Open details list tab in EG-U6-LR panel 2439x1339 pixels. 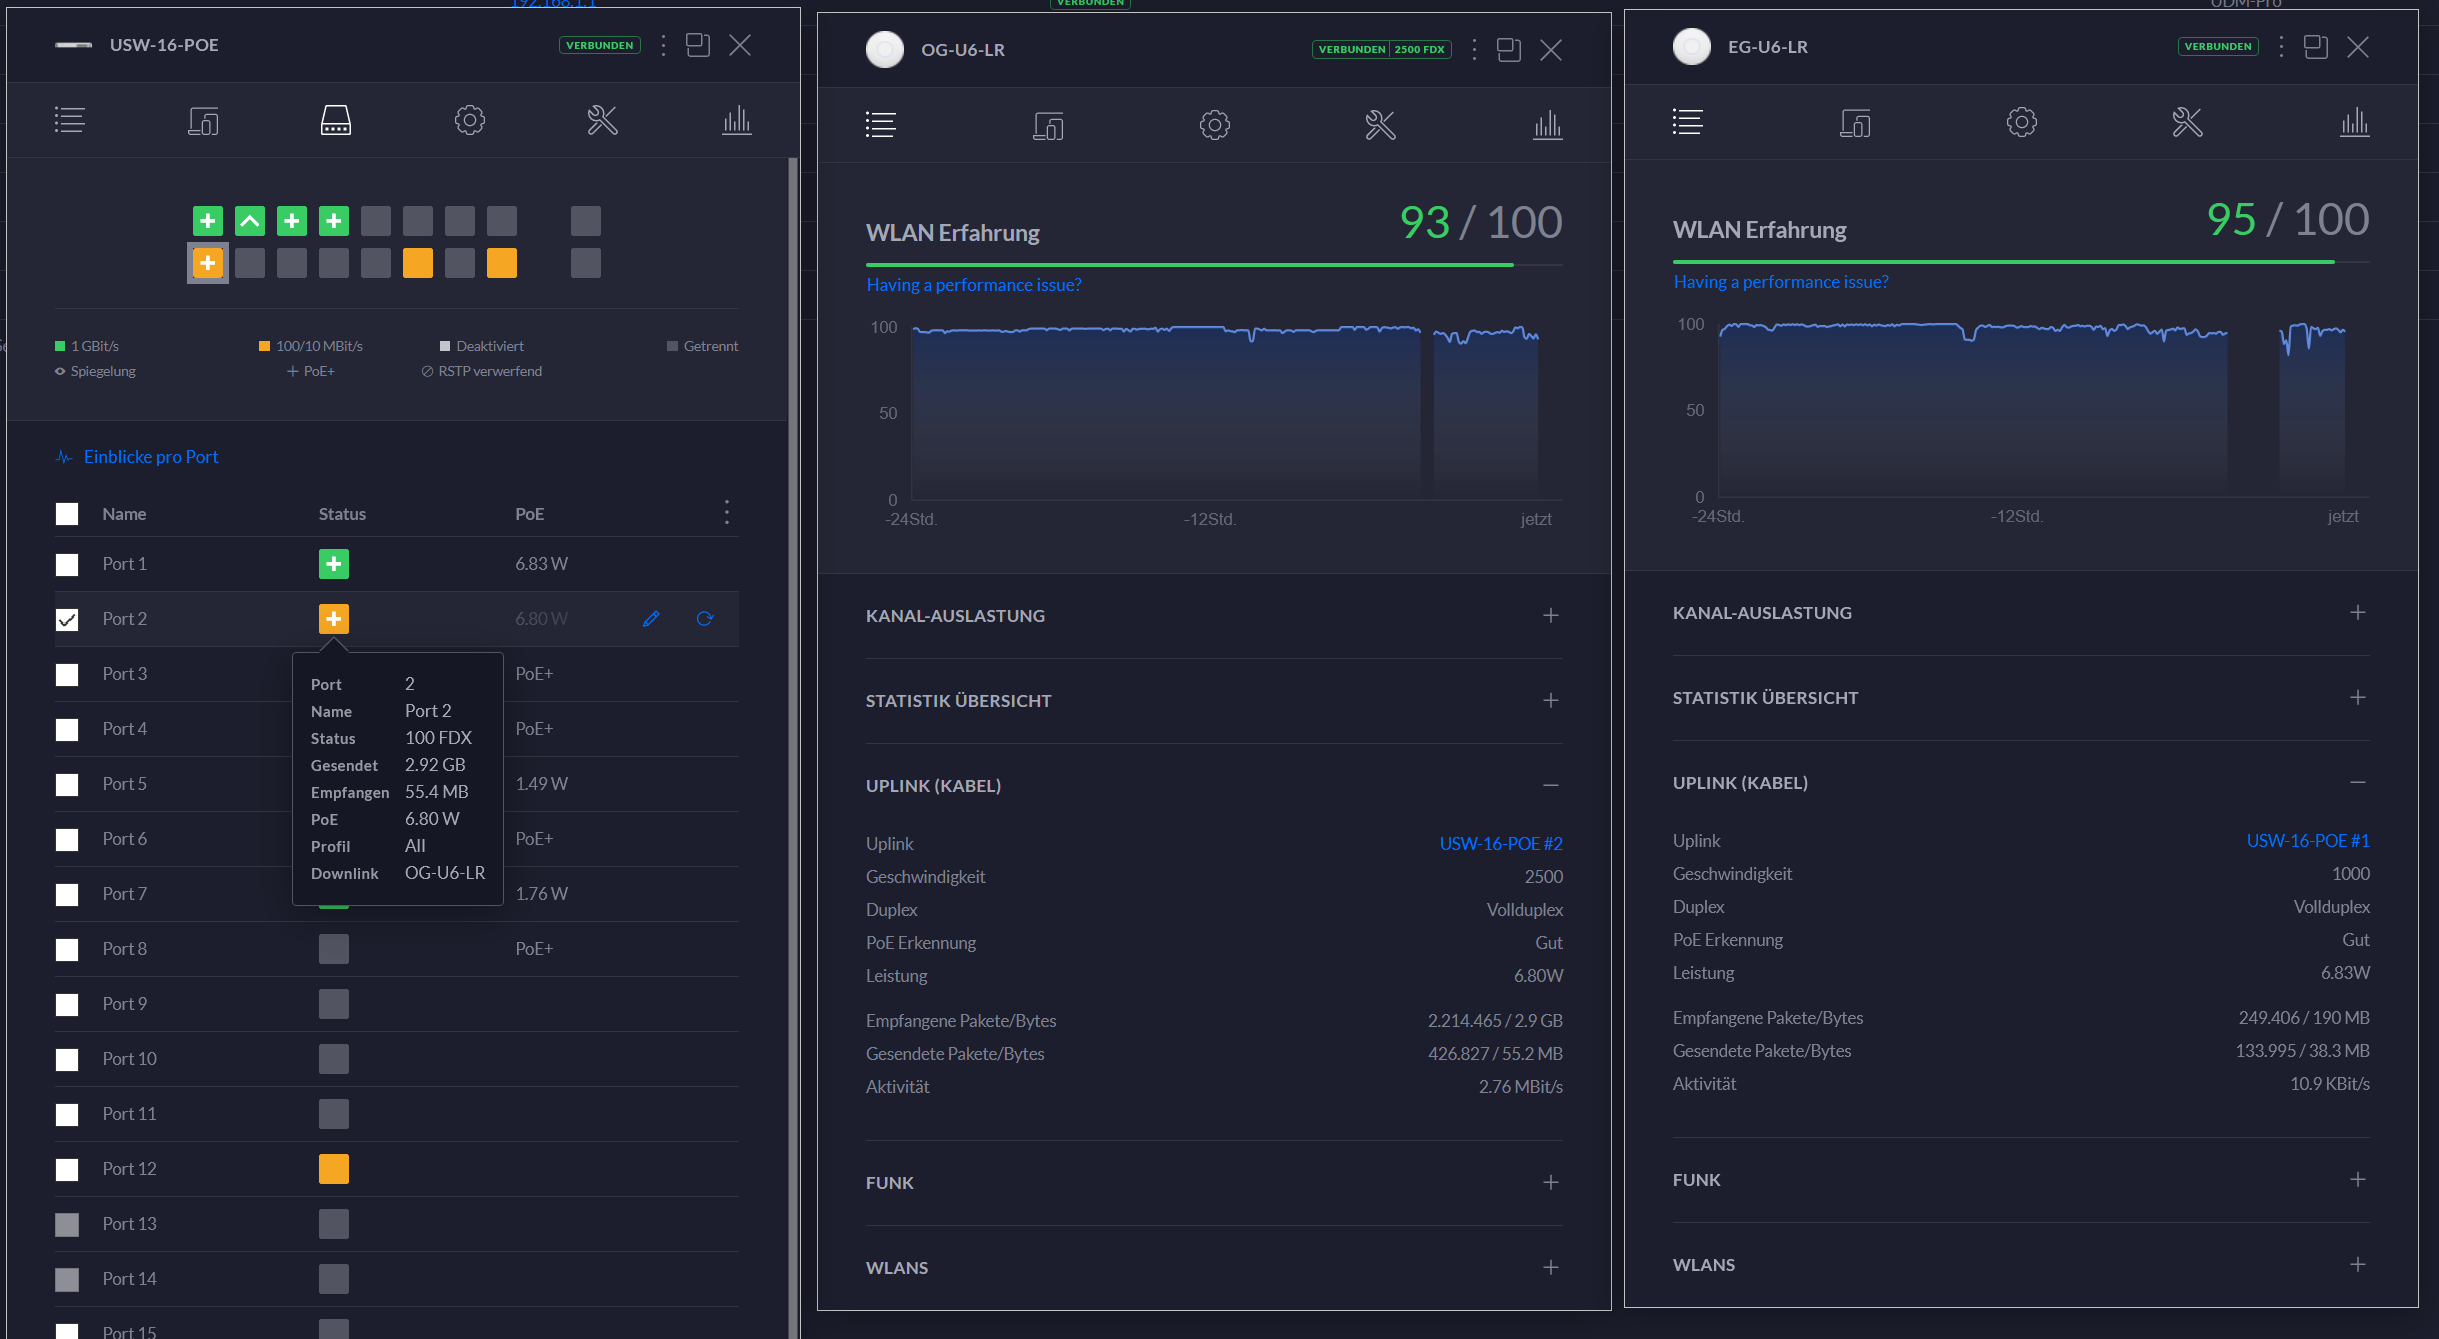click(1687, 122)
